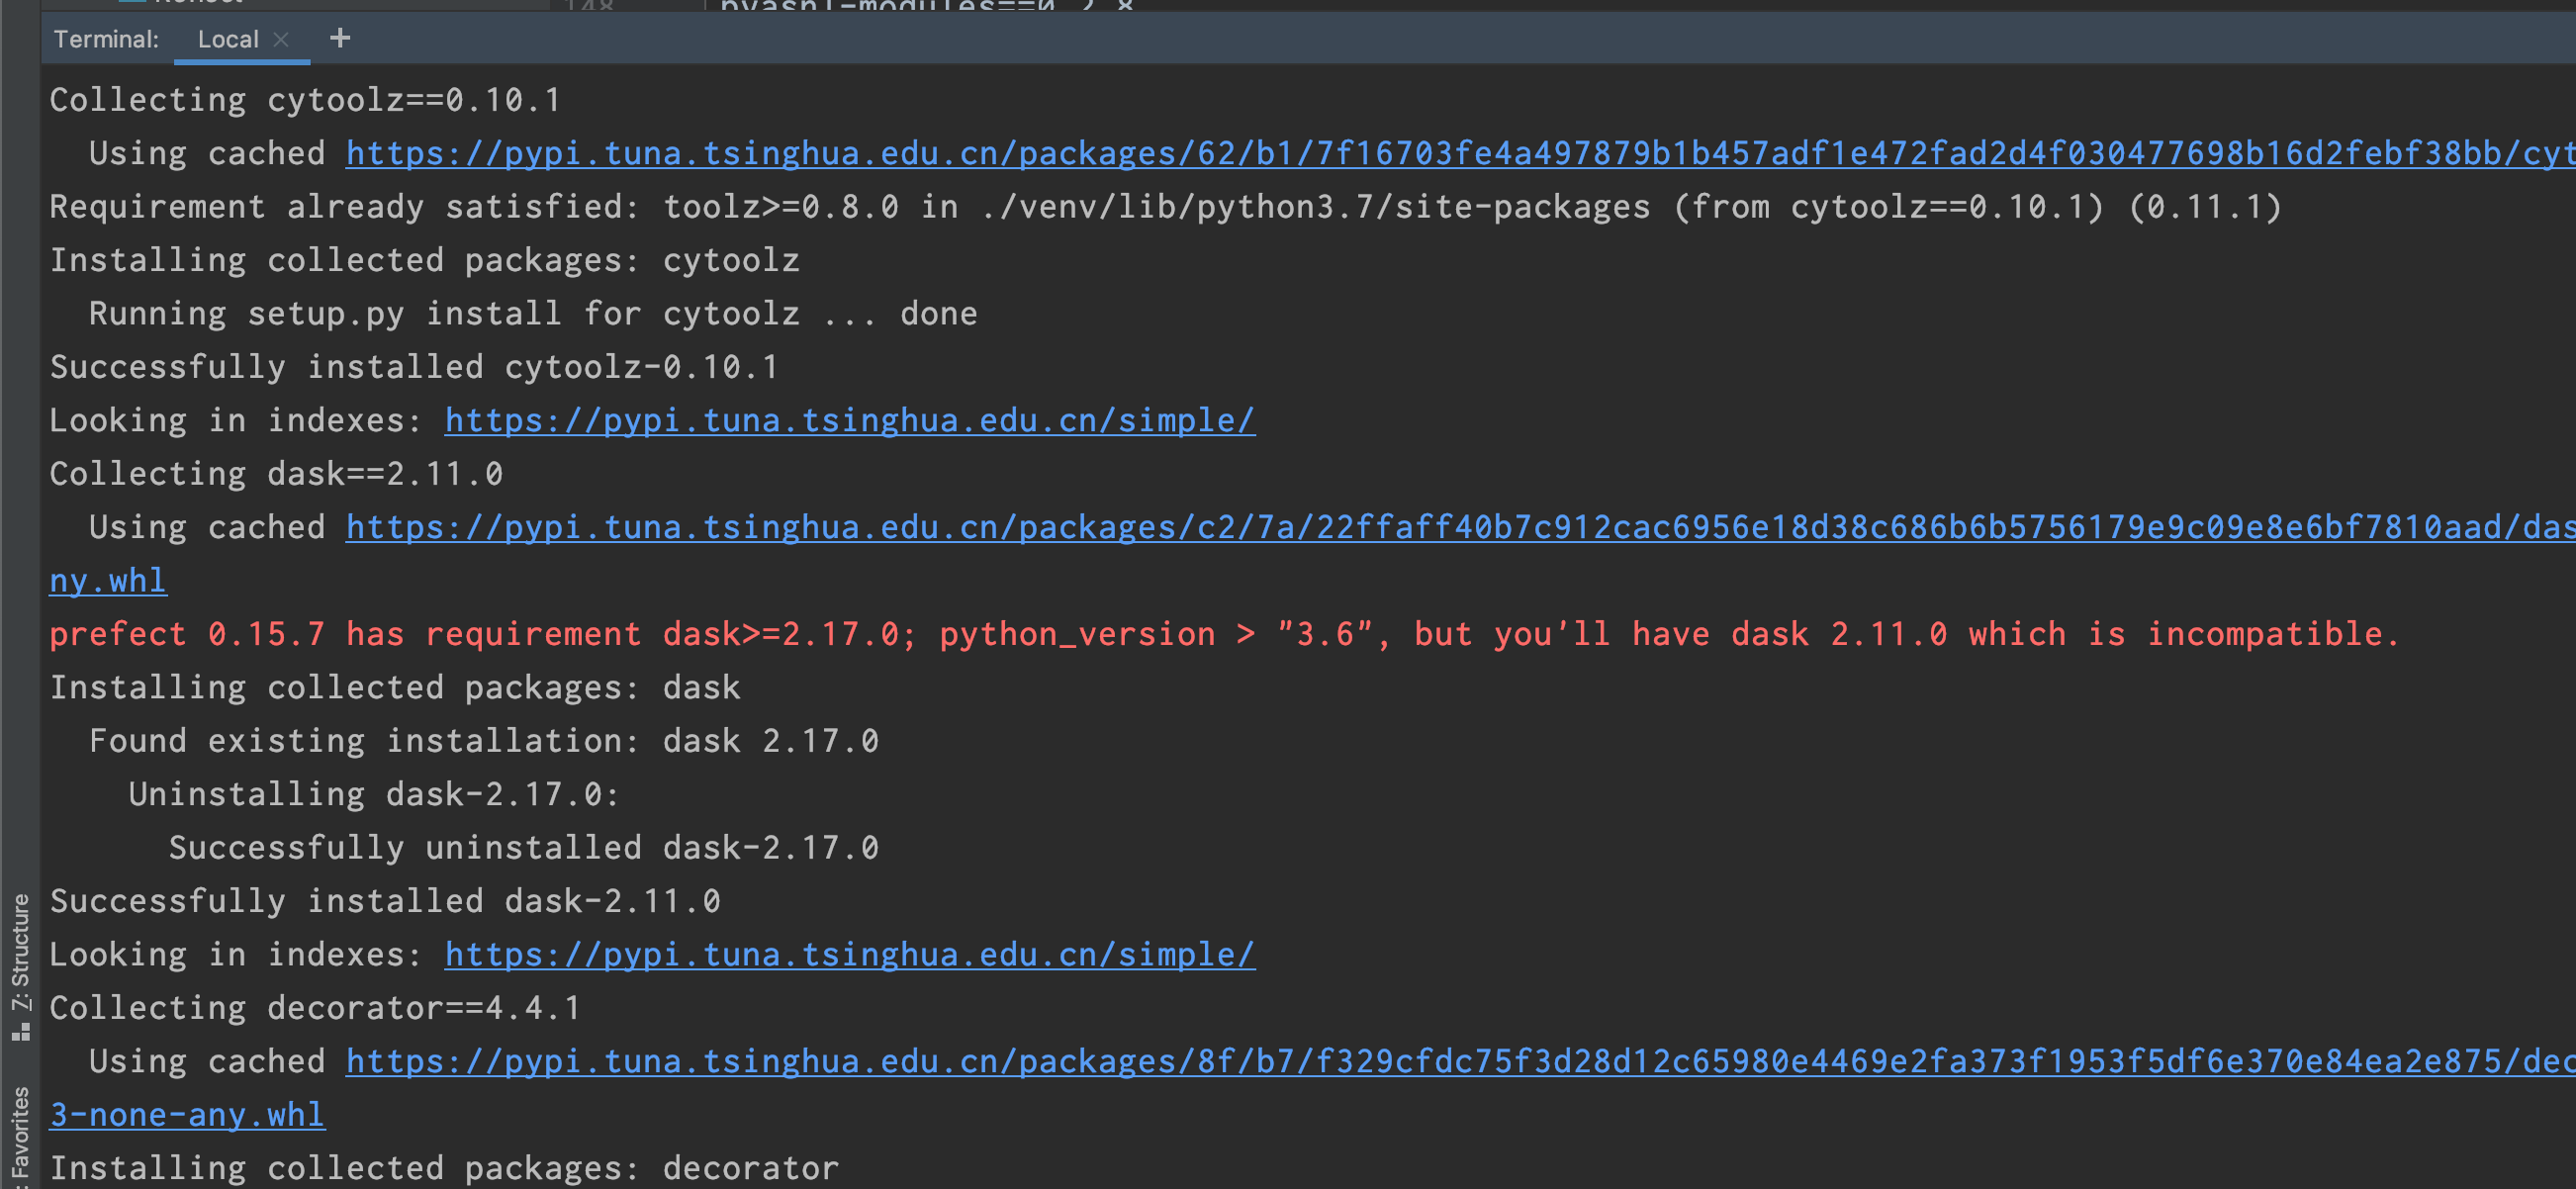Open the 3-none-any.whl decorator link

pos(186,1113)
